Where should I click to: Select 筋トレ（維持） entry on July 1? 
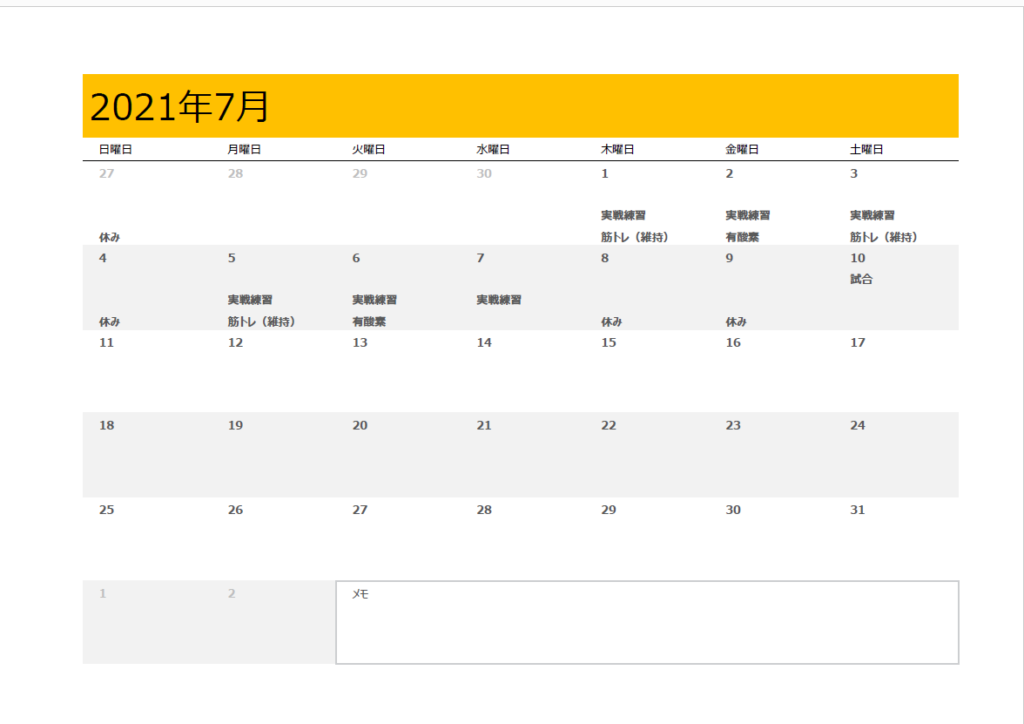[x=634, y=237]
